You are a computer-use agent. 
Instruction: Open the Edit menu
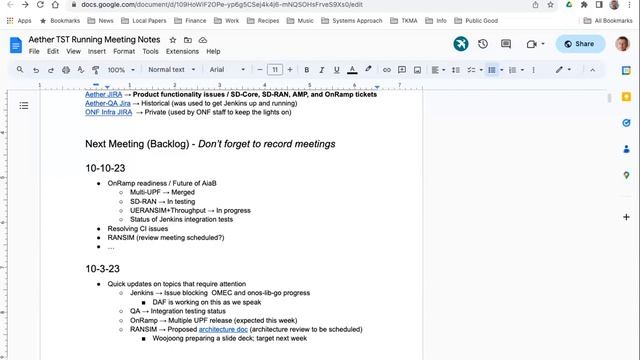coord(53,51)
